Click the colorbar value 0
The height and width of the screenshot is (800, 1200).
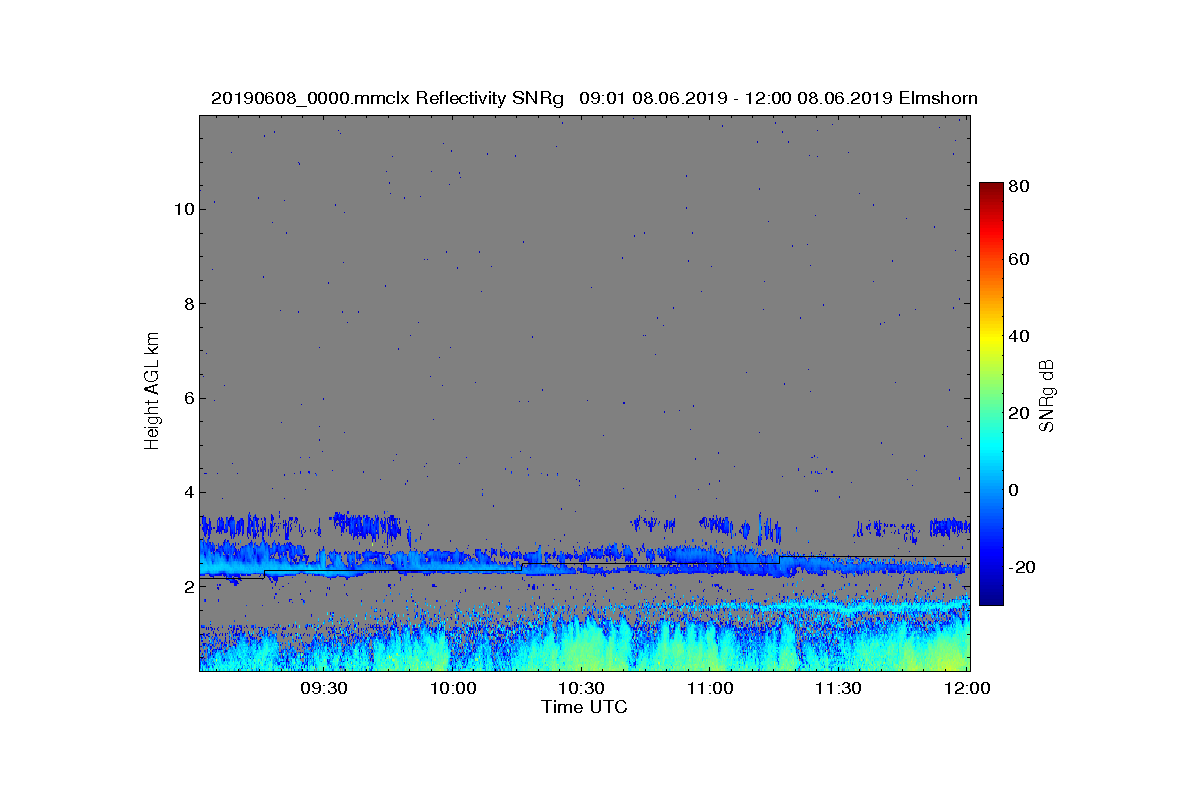[x=1015, y=490]
